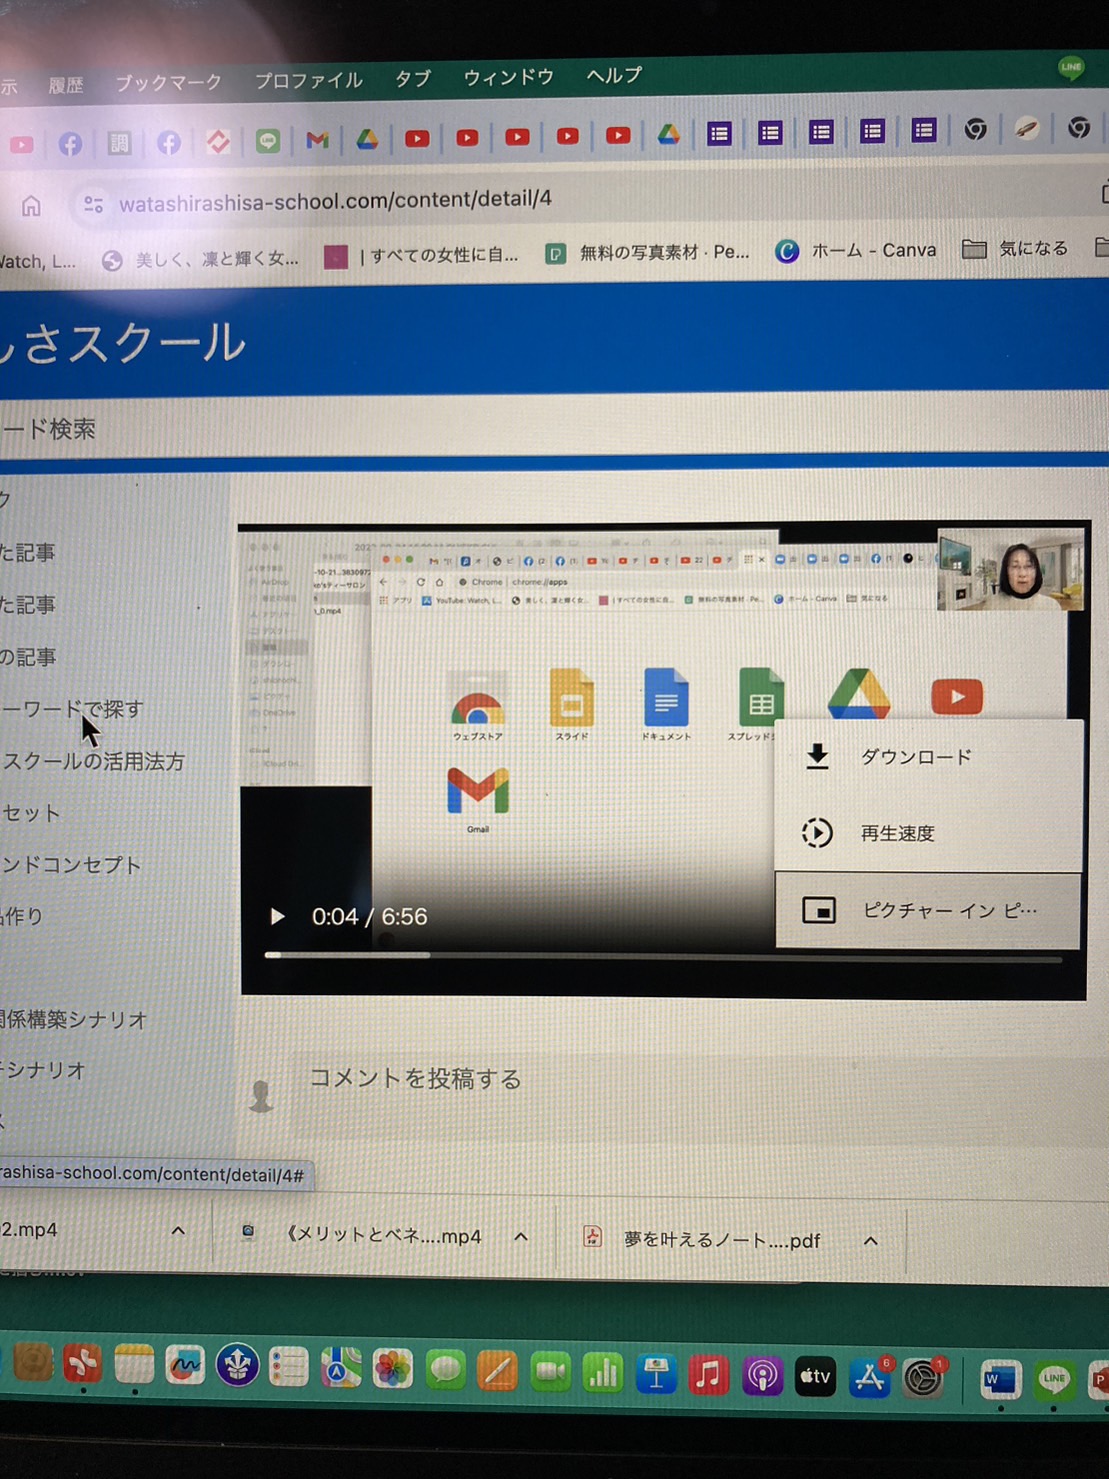
Task: Click the LINE icon in the menu bar
Action: click(1071, 68)
